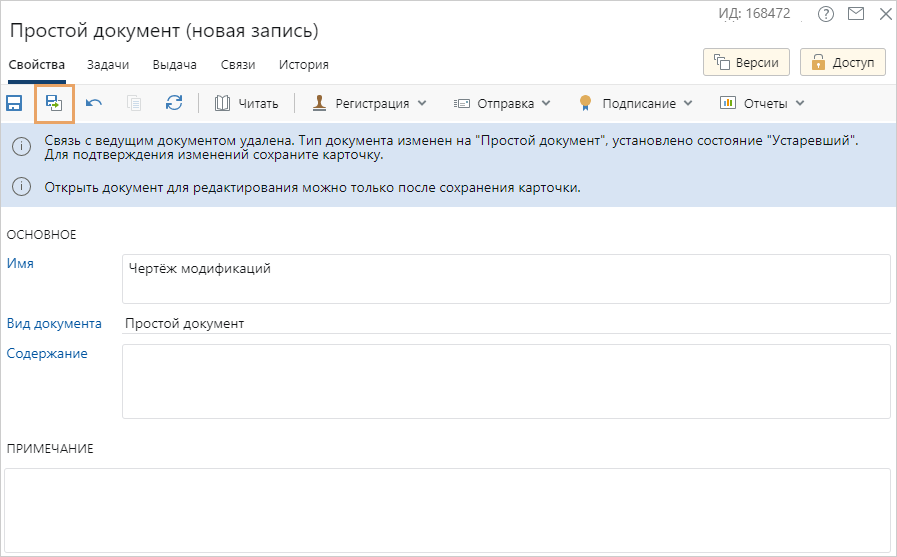Click the Copy icon in toolbar
The width and height of the screenshot is (897, 557).
[134, 103]
